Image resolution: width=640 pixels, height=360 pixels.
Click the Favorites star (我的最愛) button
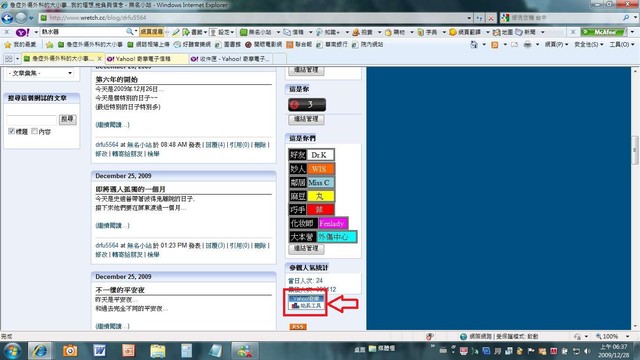coord(20,44)
